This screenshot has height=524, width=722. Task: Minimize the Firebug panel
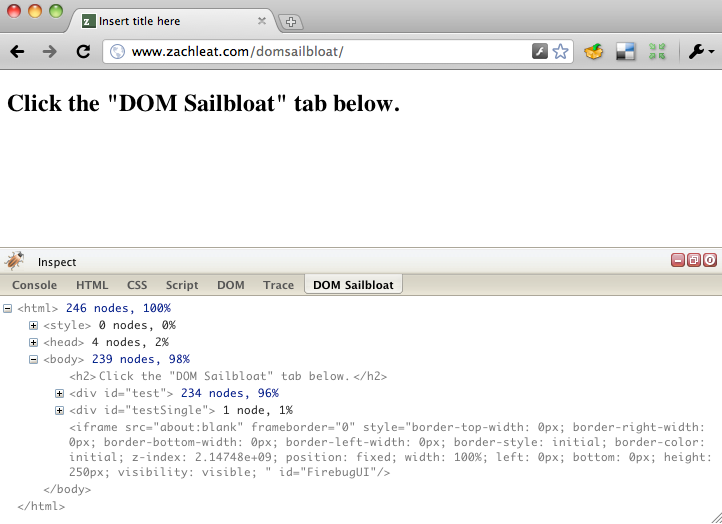click(677, 260)
